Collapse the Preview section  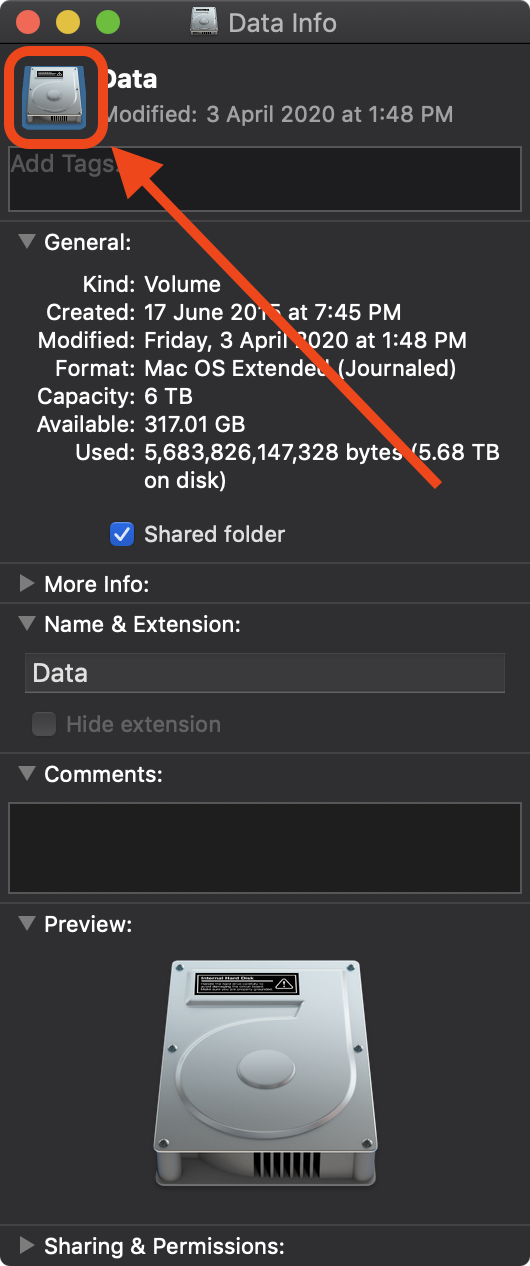tap(27, 923)
